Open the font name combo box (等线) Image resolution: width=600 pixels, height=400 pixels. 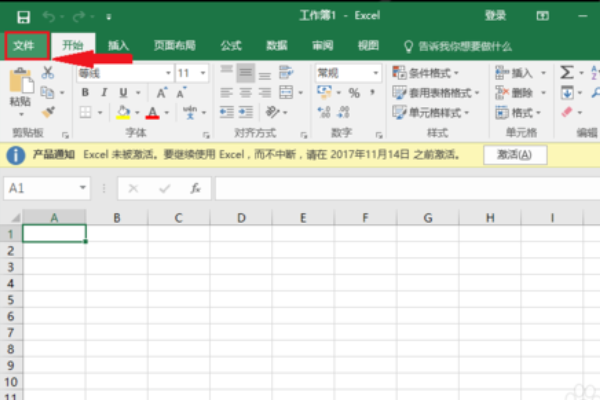click(x=124, y=73)
